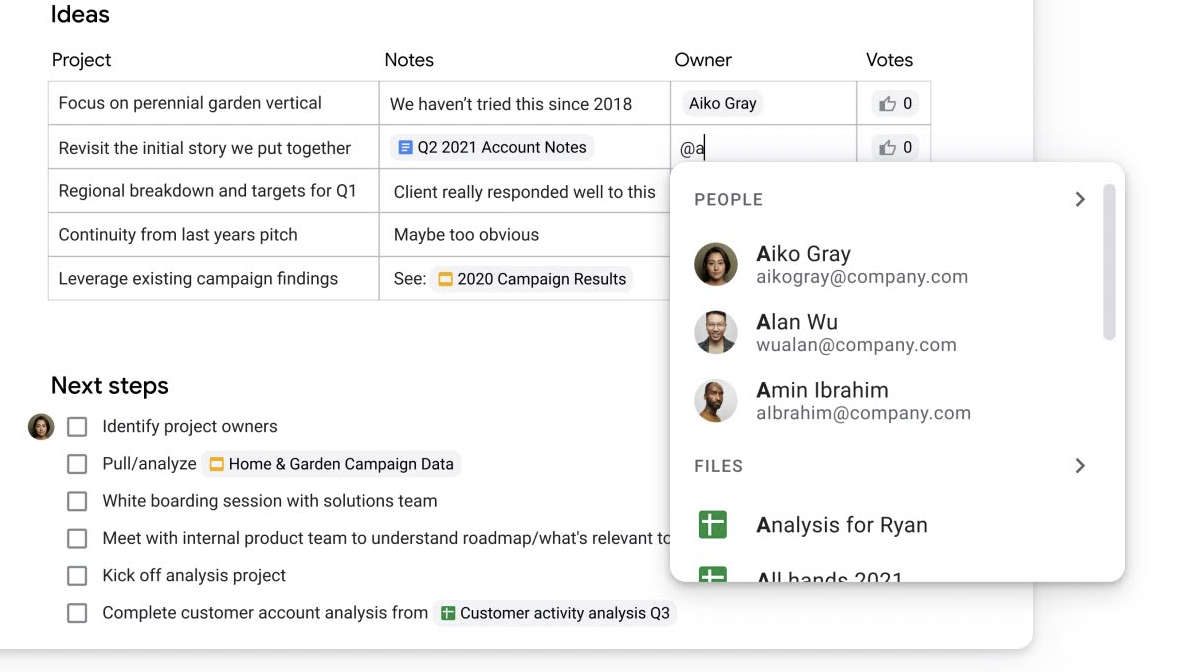The height and width of the screenshot is (672, 1194).
Task: Click the Sheets icon beside Analysis for Ryan
Action: coord(714,524)
